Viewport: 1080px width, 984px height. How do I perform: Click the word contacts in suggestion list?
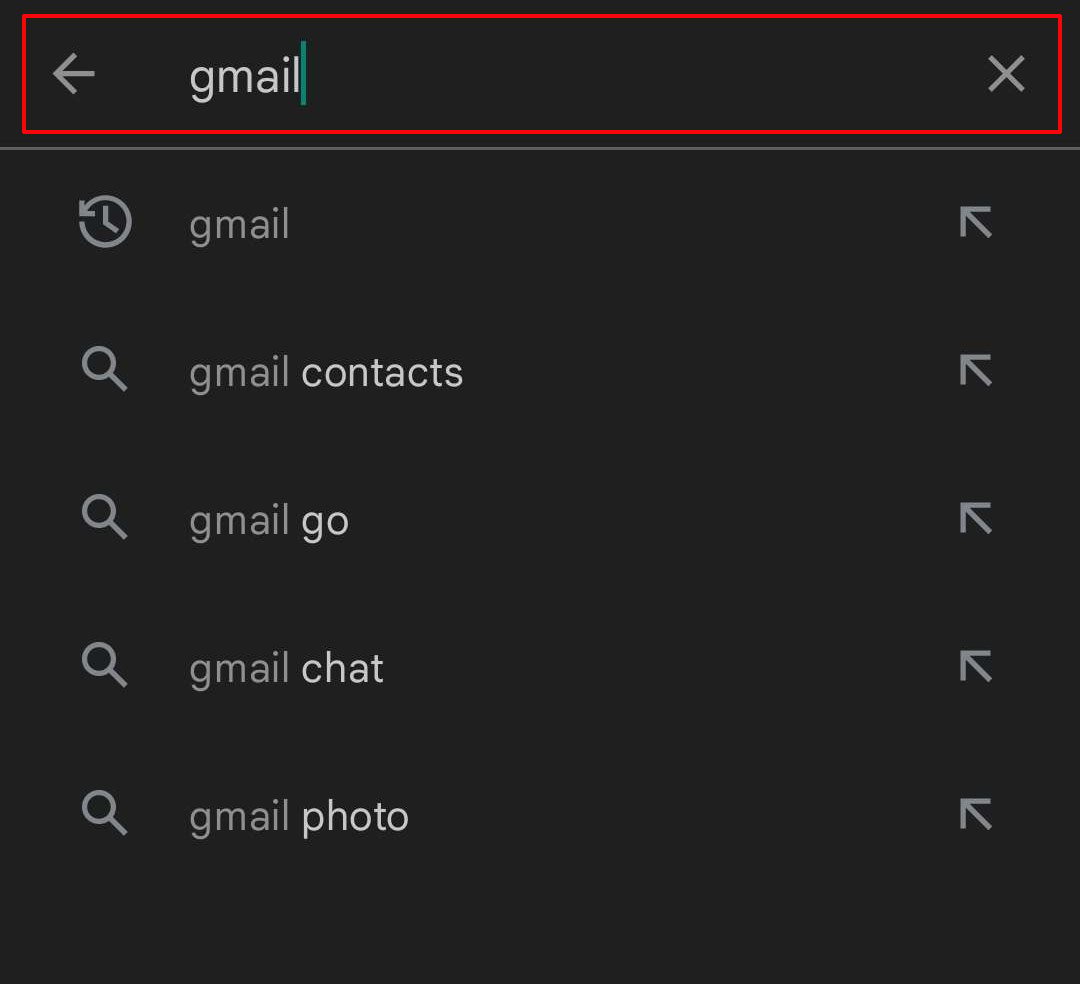click(x=382, y=373)
